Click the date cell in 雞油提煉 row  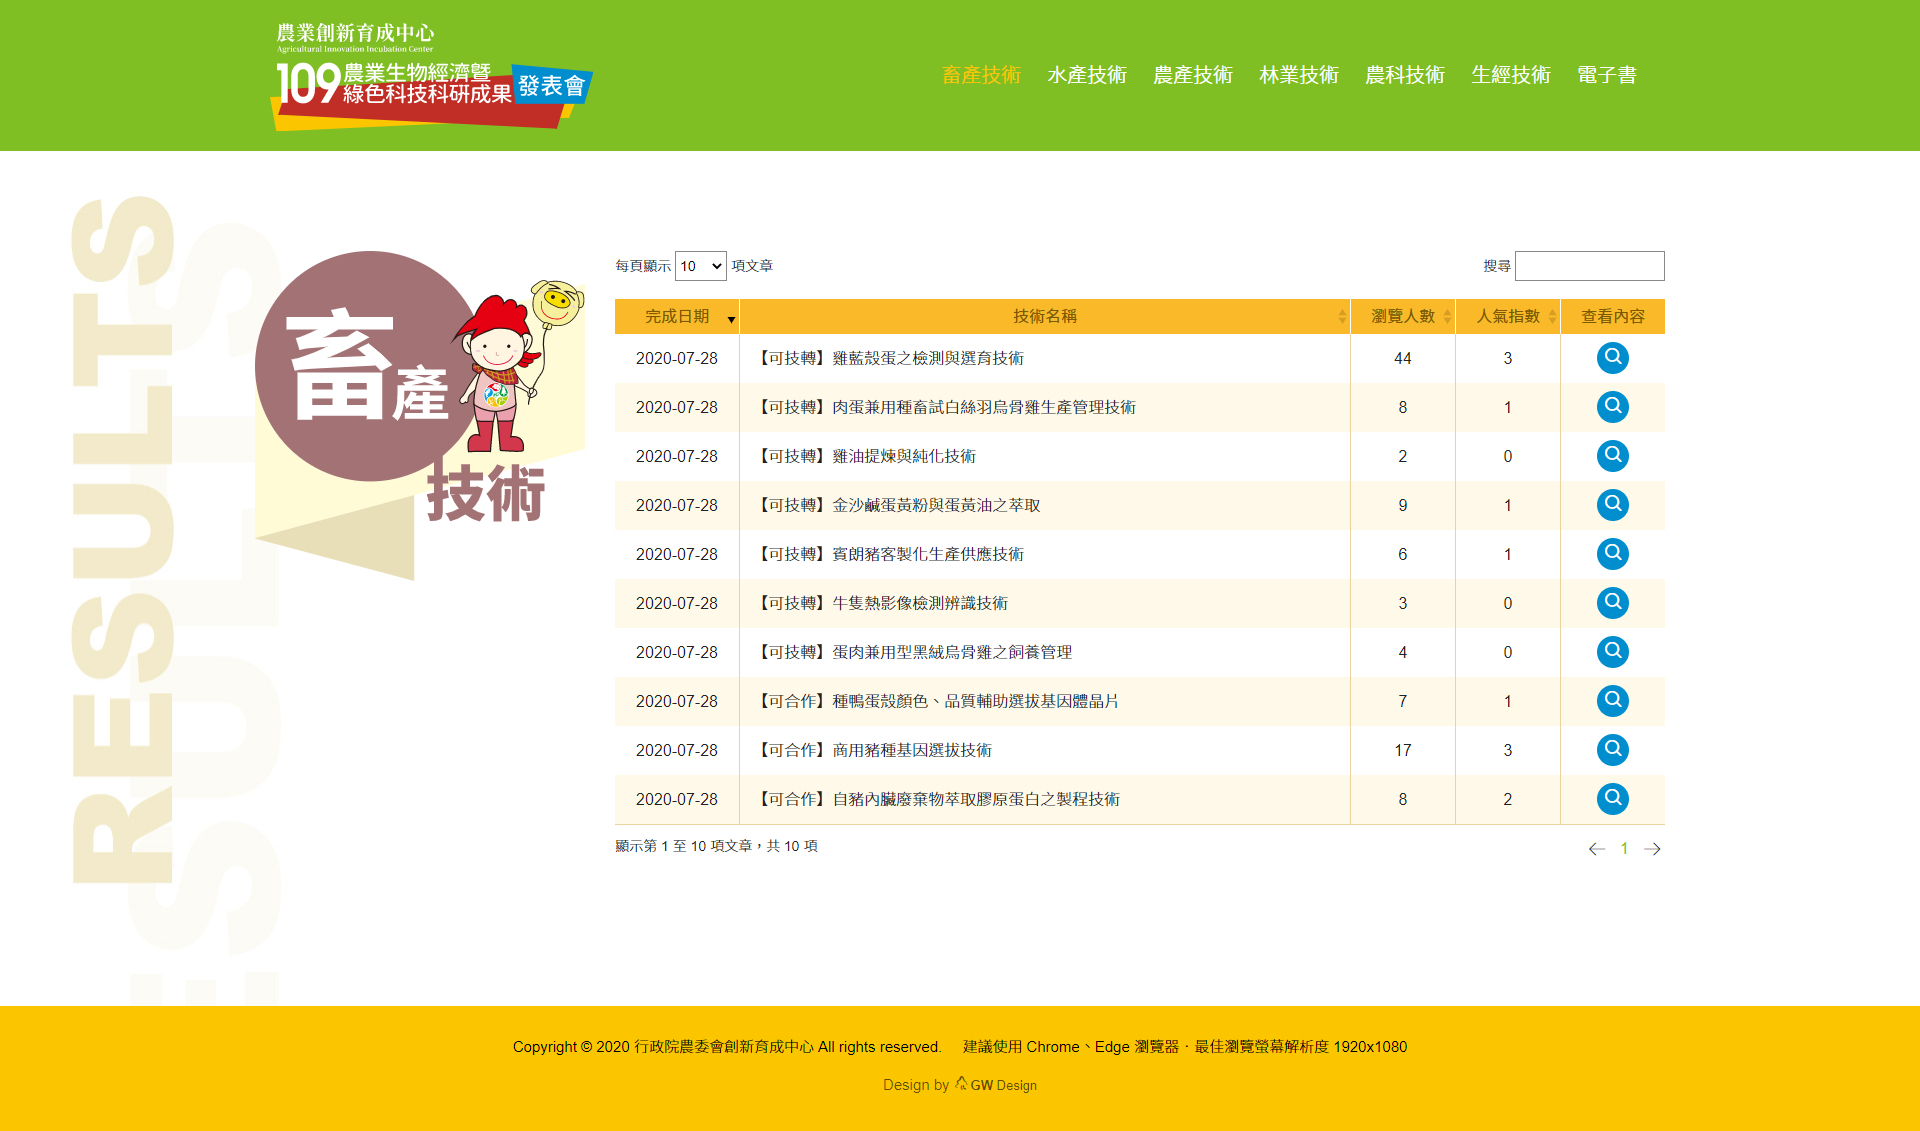point(677,456)
